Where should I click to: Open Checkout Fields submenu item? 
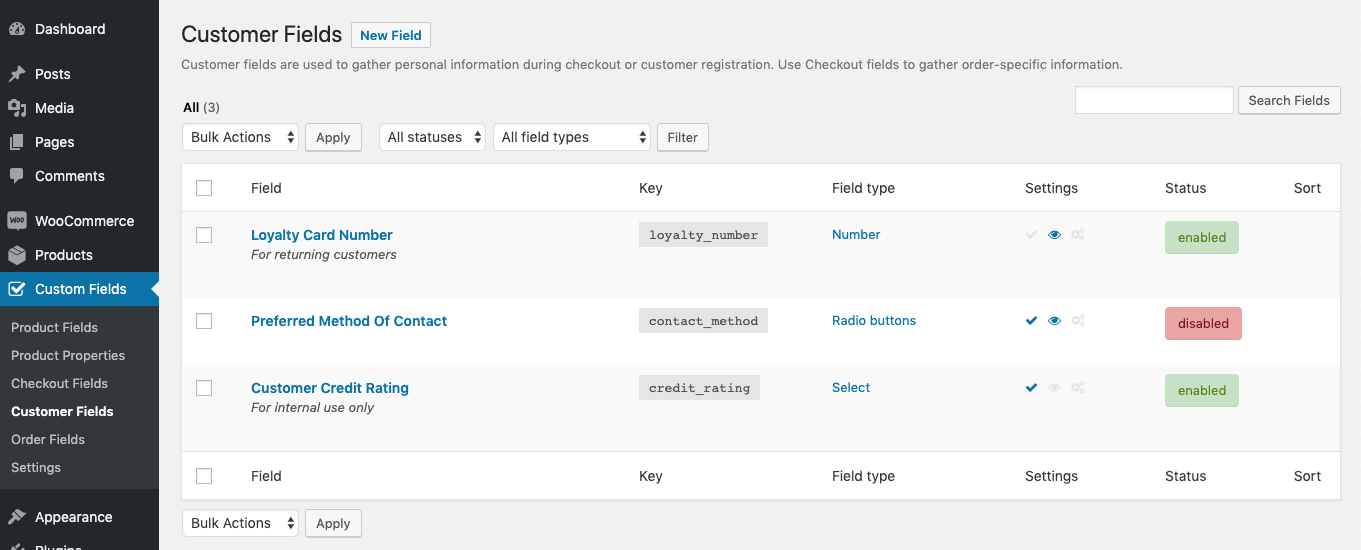[59, 383]
